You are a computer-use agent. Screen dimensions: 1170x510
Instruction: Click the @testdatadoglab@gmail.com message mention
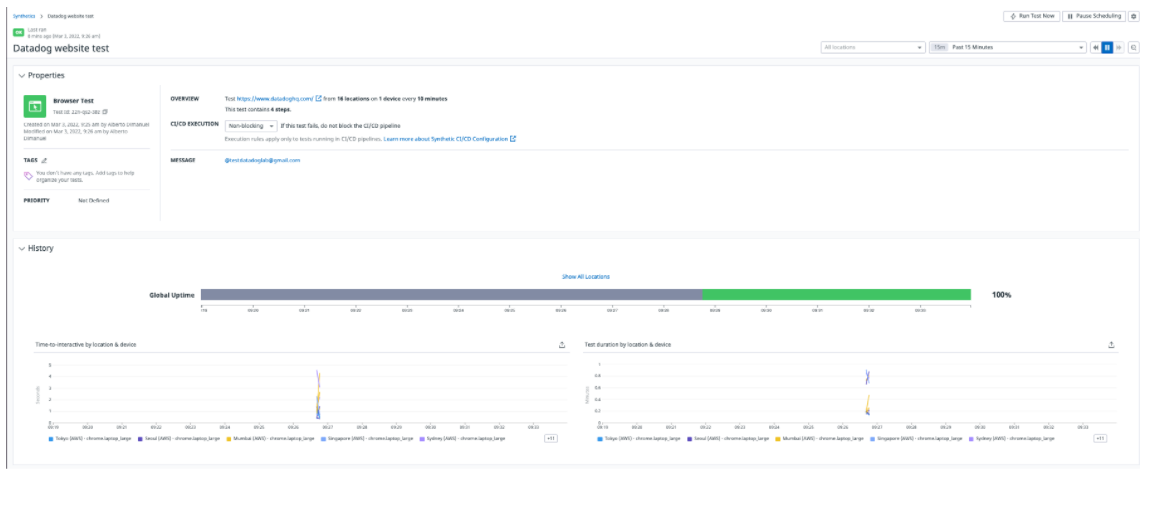pyautogui.click(x=262, y=160)
